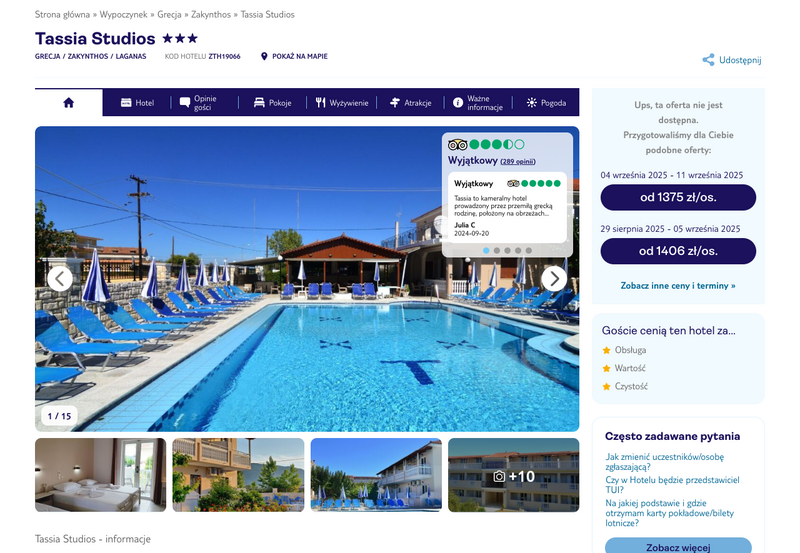This screenshot has height=553, width=800.
Task: Open Pokoje tab with bed icon
Action: click(272, 103)
